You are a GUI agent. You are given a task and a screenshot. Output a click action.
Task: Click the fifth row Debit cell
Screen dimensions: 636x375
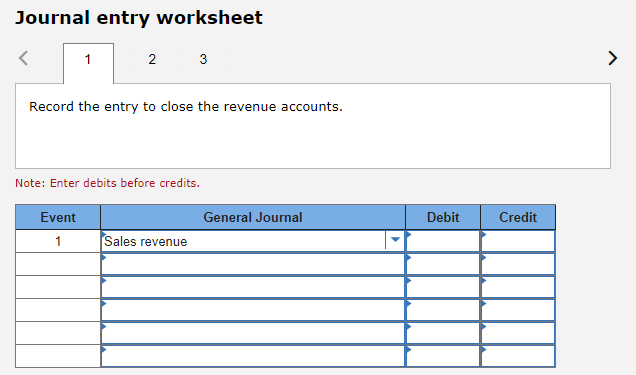443,333
